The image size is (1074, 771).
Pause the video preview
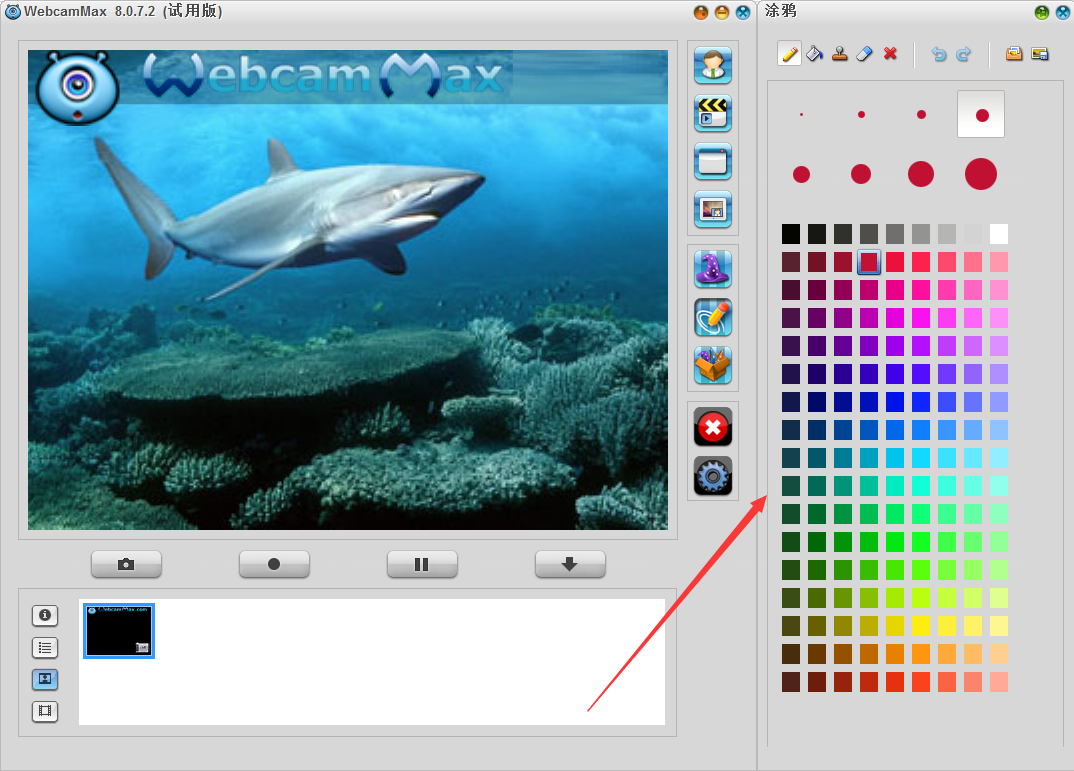tap(422, 564)
